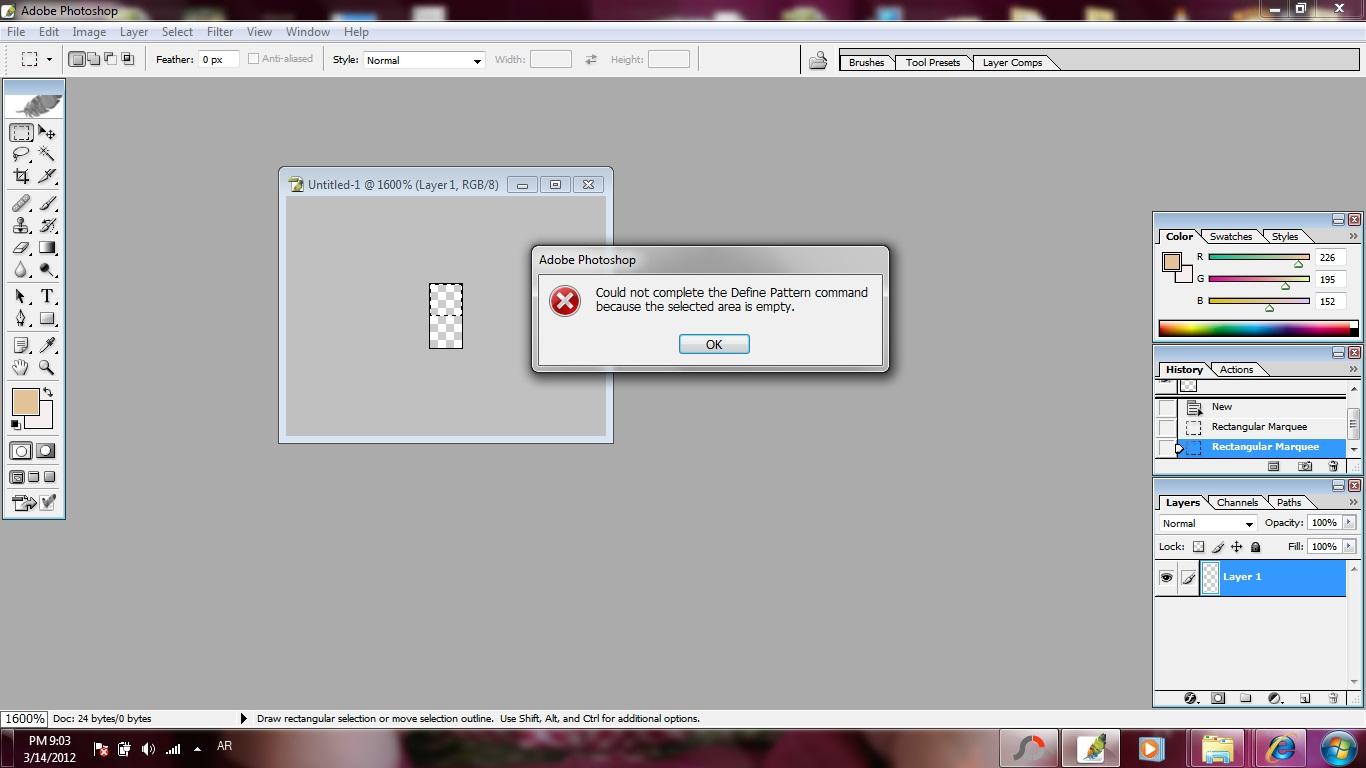Select the Magic Wand tool
This screenshot has height=768, width=1366.
(x=47, y=154)
